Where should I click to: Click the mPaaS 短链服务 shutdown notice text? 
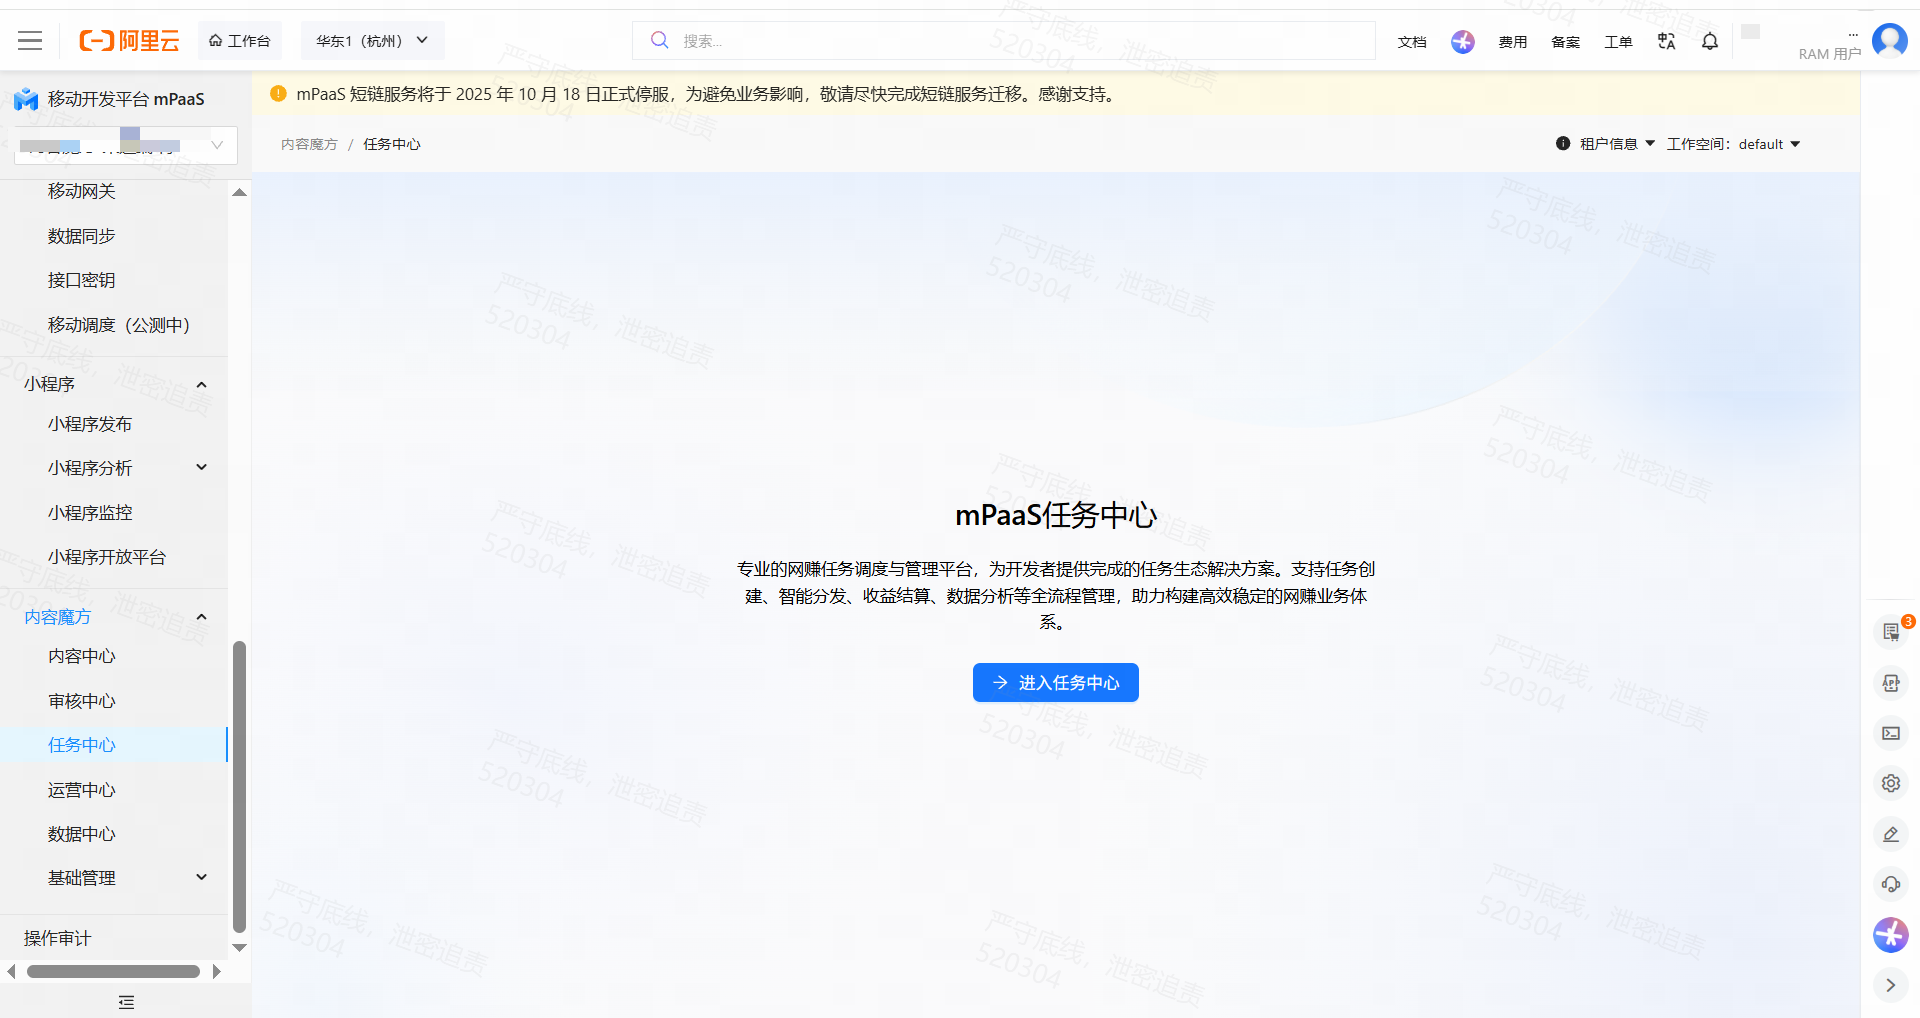tap(708, 94)
